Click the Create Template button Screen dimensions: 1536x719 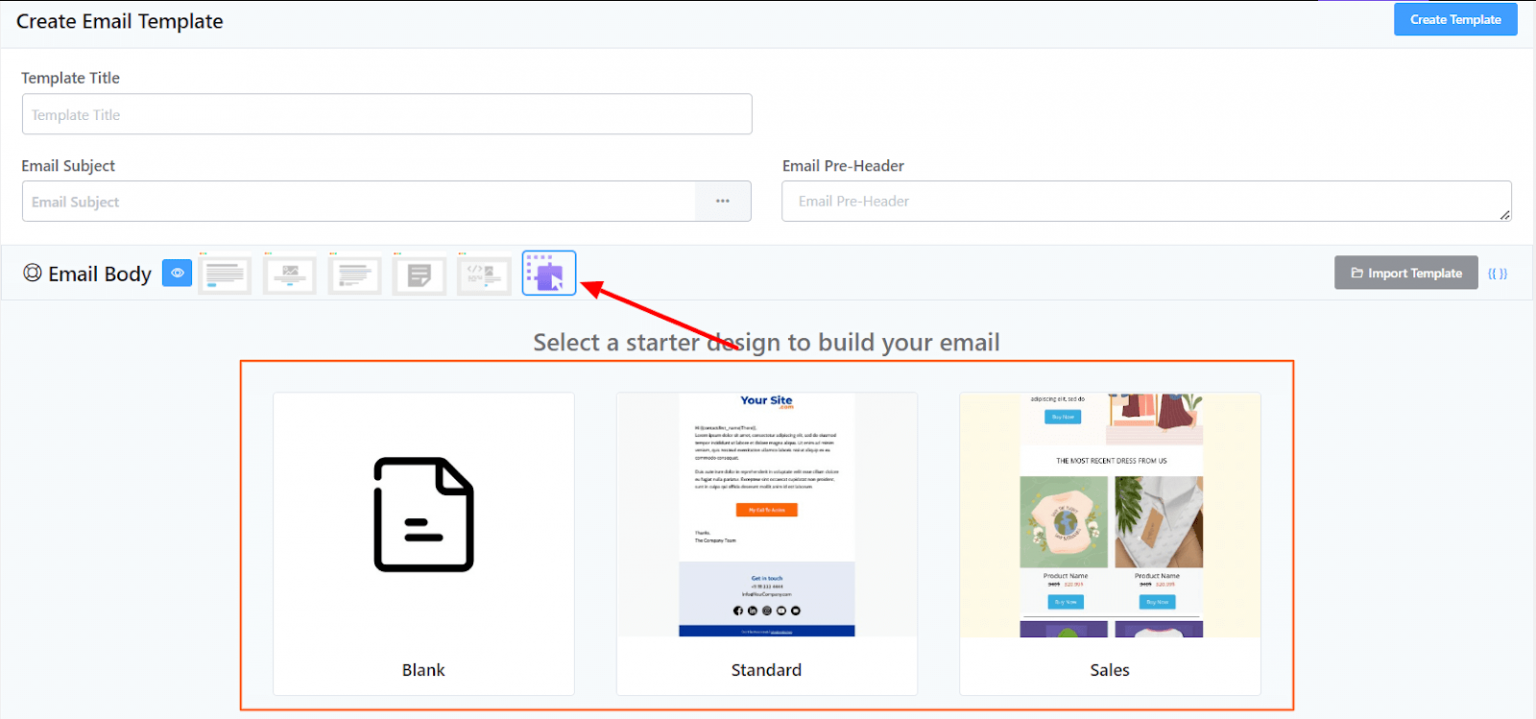[x=1455, y=19]
